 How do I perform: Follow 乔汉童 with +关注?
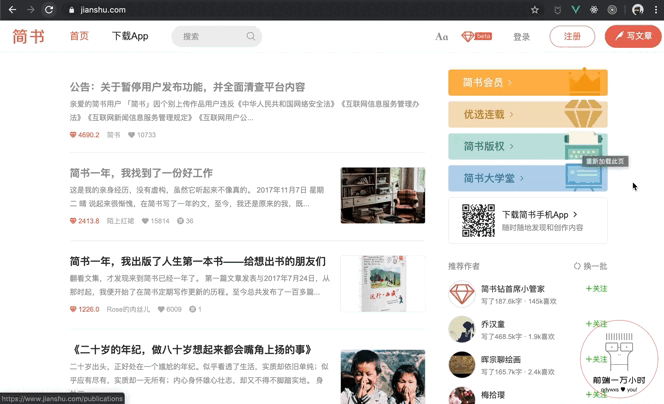pos(596,324)
